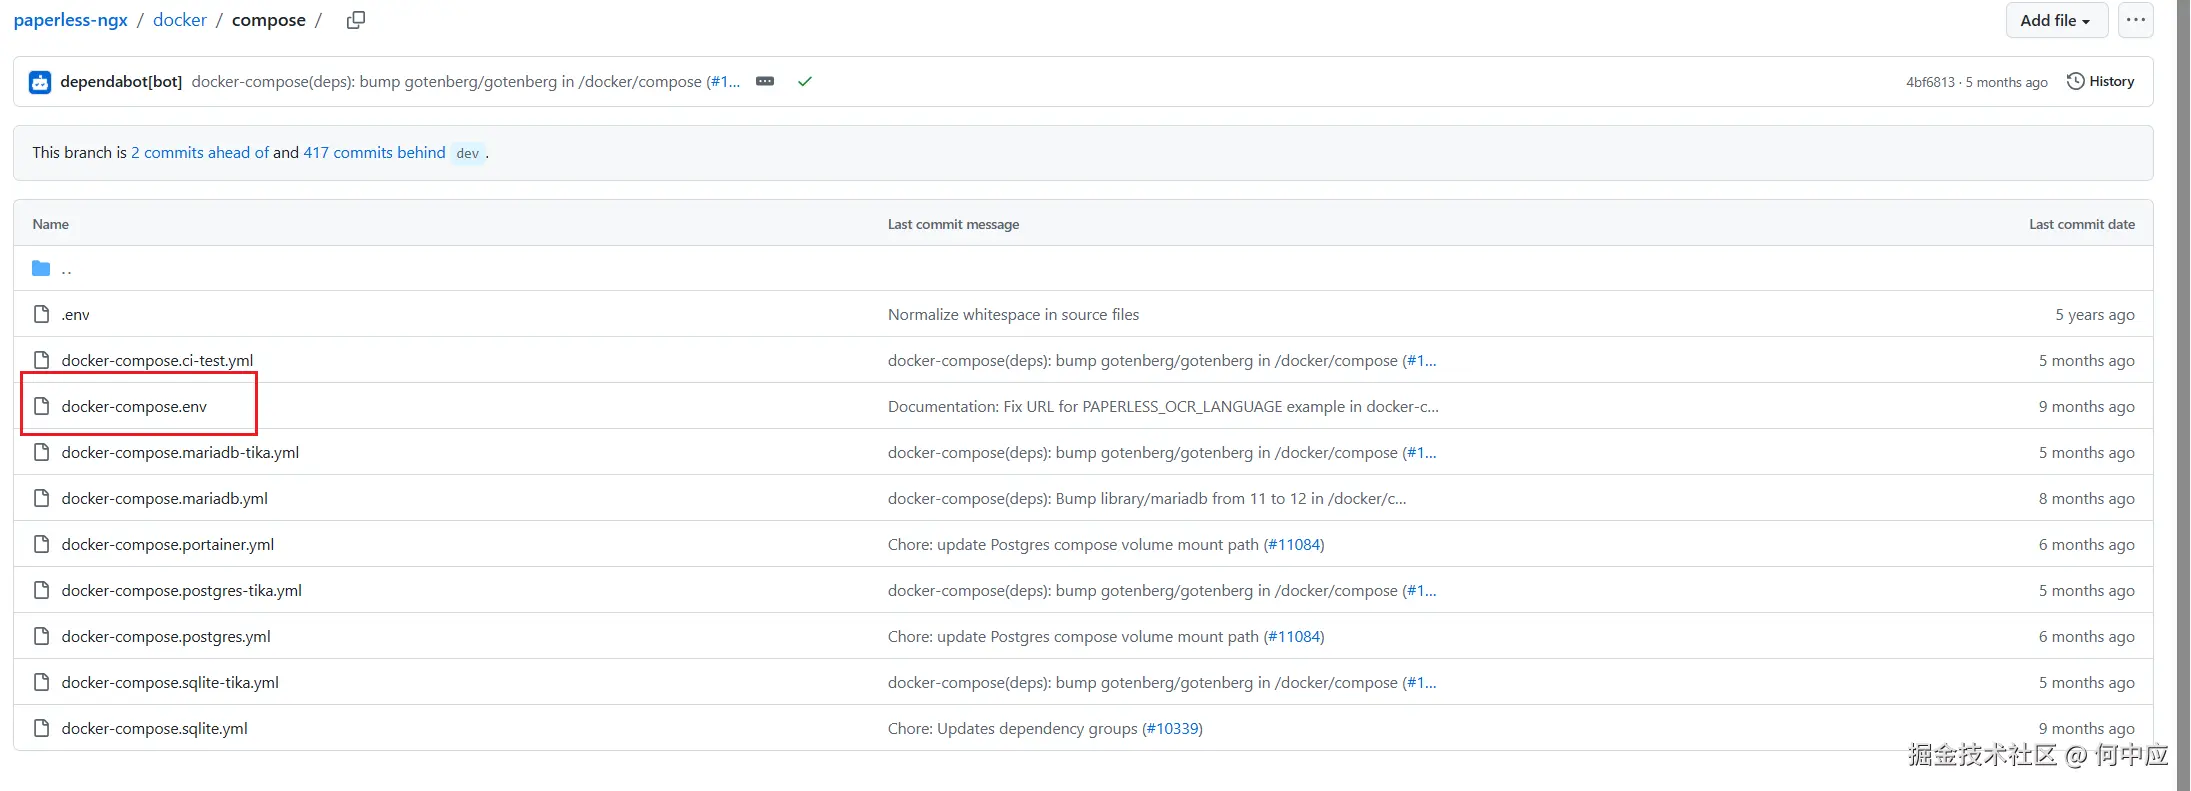This screenshot has width=2191, height=791.
Task: Click the dev branch label
Action: (x=467, y=153)
